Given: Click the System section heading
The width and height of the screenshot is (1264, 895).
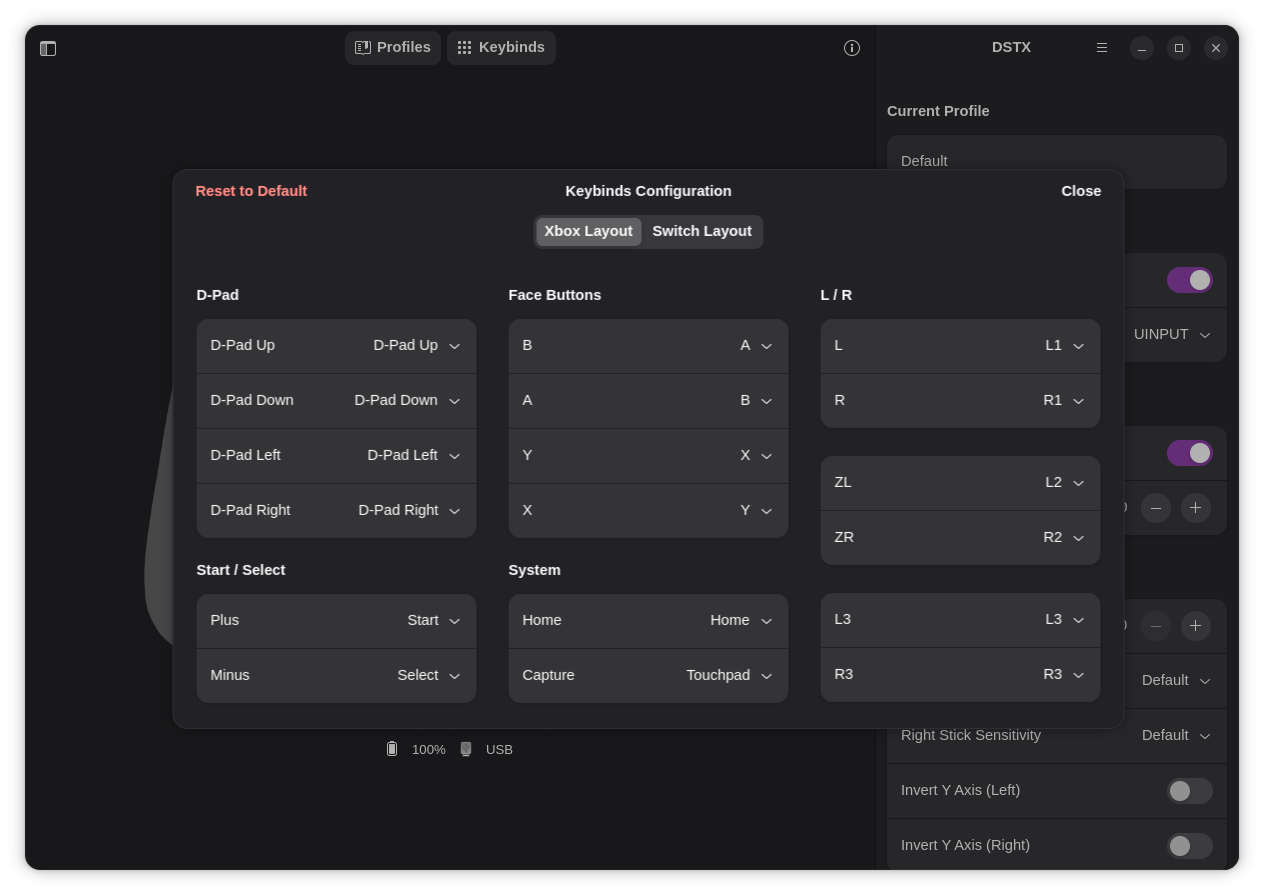Looking at the screenshot, I should tap(535, 570).
